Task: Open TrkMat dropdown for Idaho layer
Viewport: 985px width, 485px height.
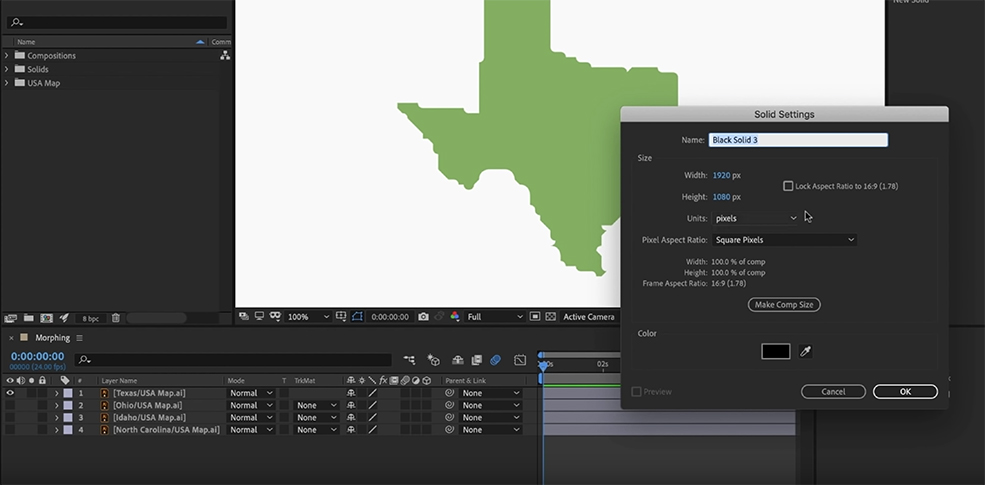Action: click(317, 418)
